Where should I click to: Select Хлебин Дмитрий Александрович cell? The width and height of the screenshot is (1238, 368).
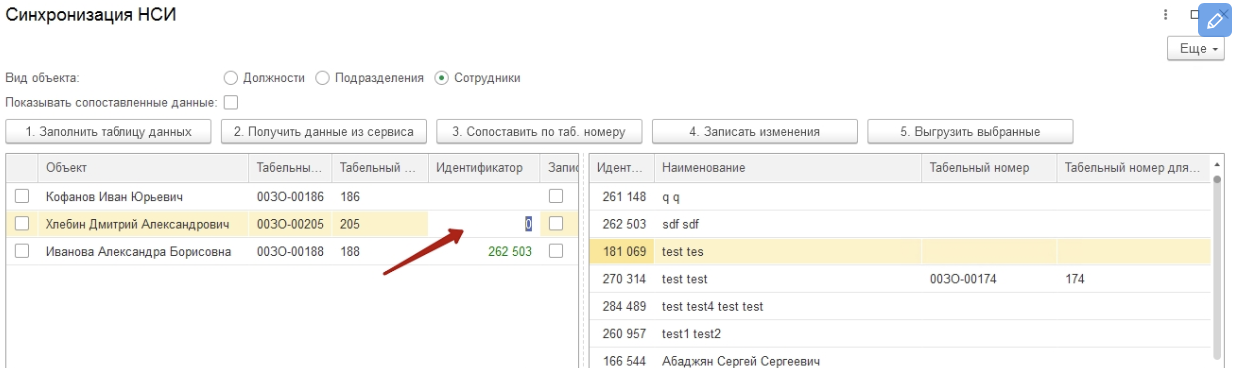(x=143, y=224)
